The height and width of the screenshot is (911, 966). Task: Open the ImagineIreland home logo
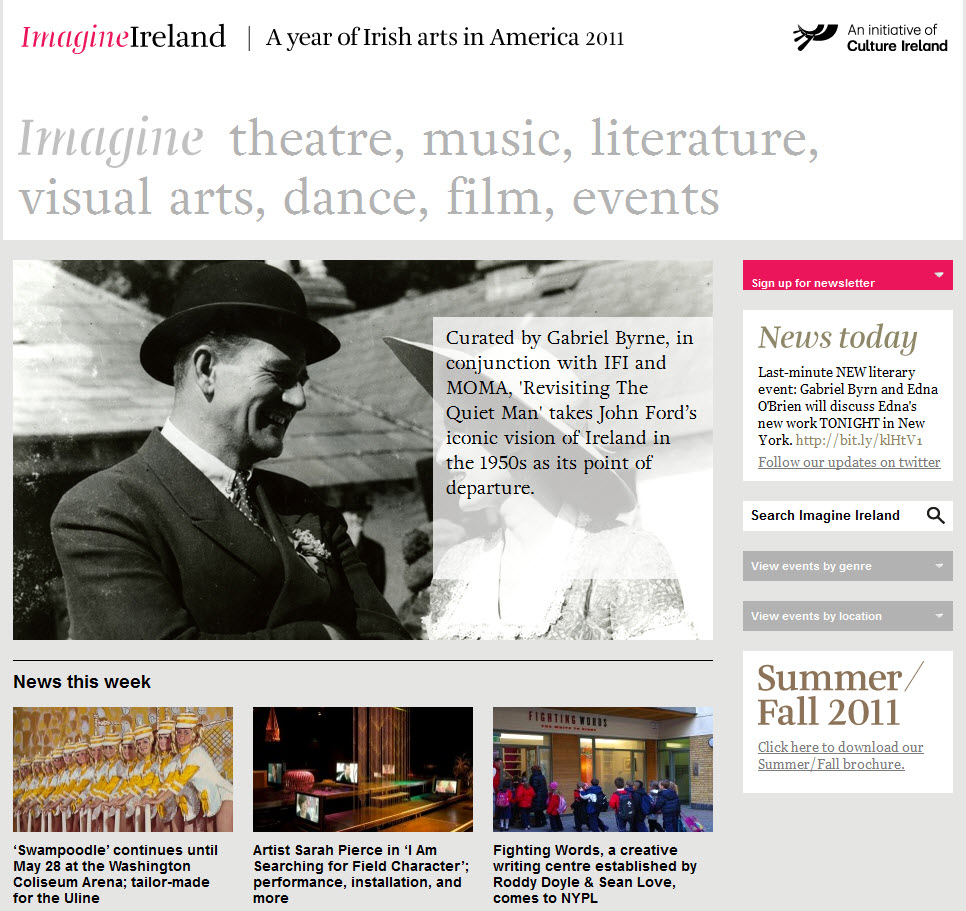click(x=124, y=38)
